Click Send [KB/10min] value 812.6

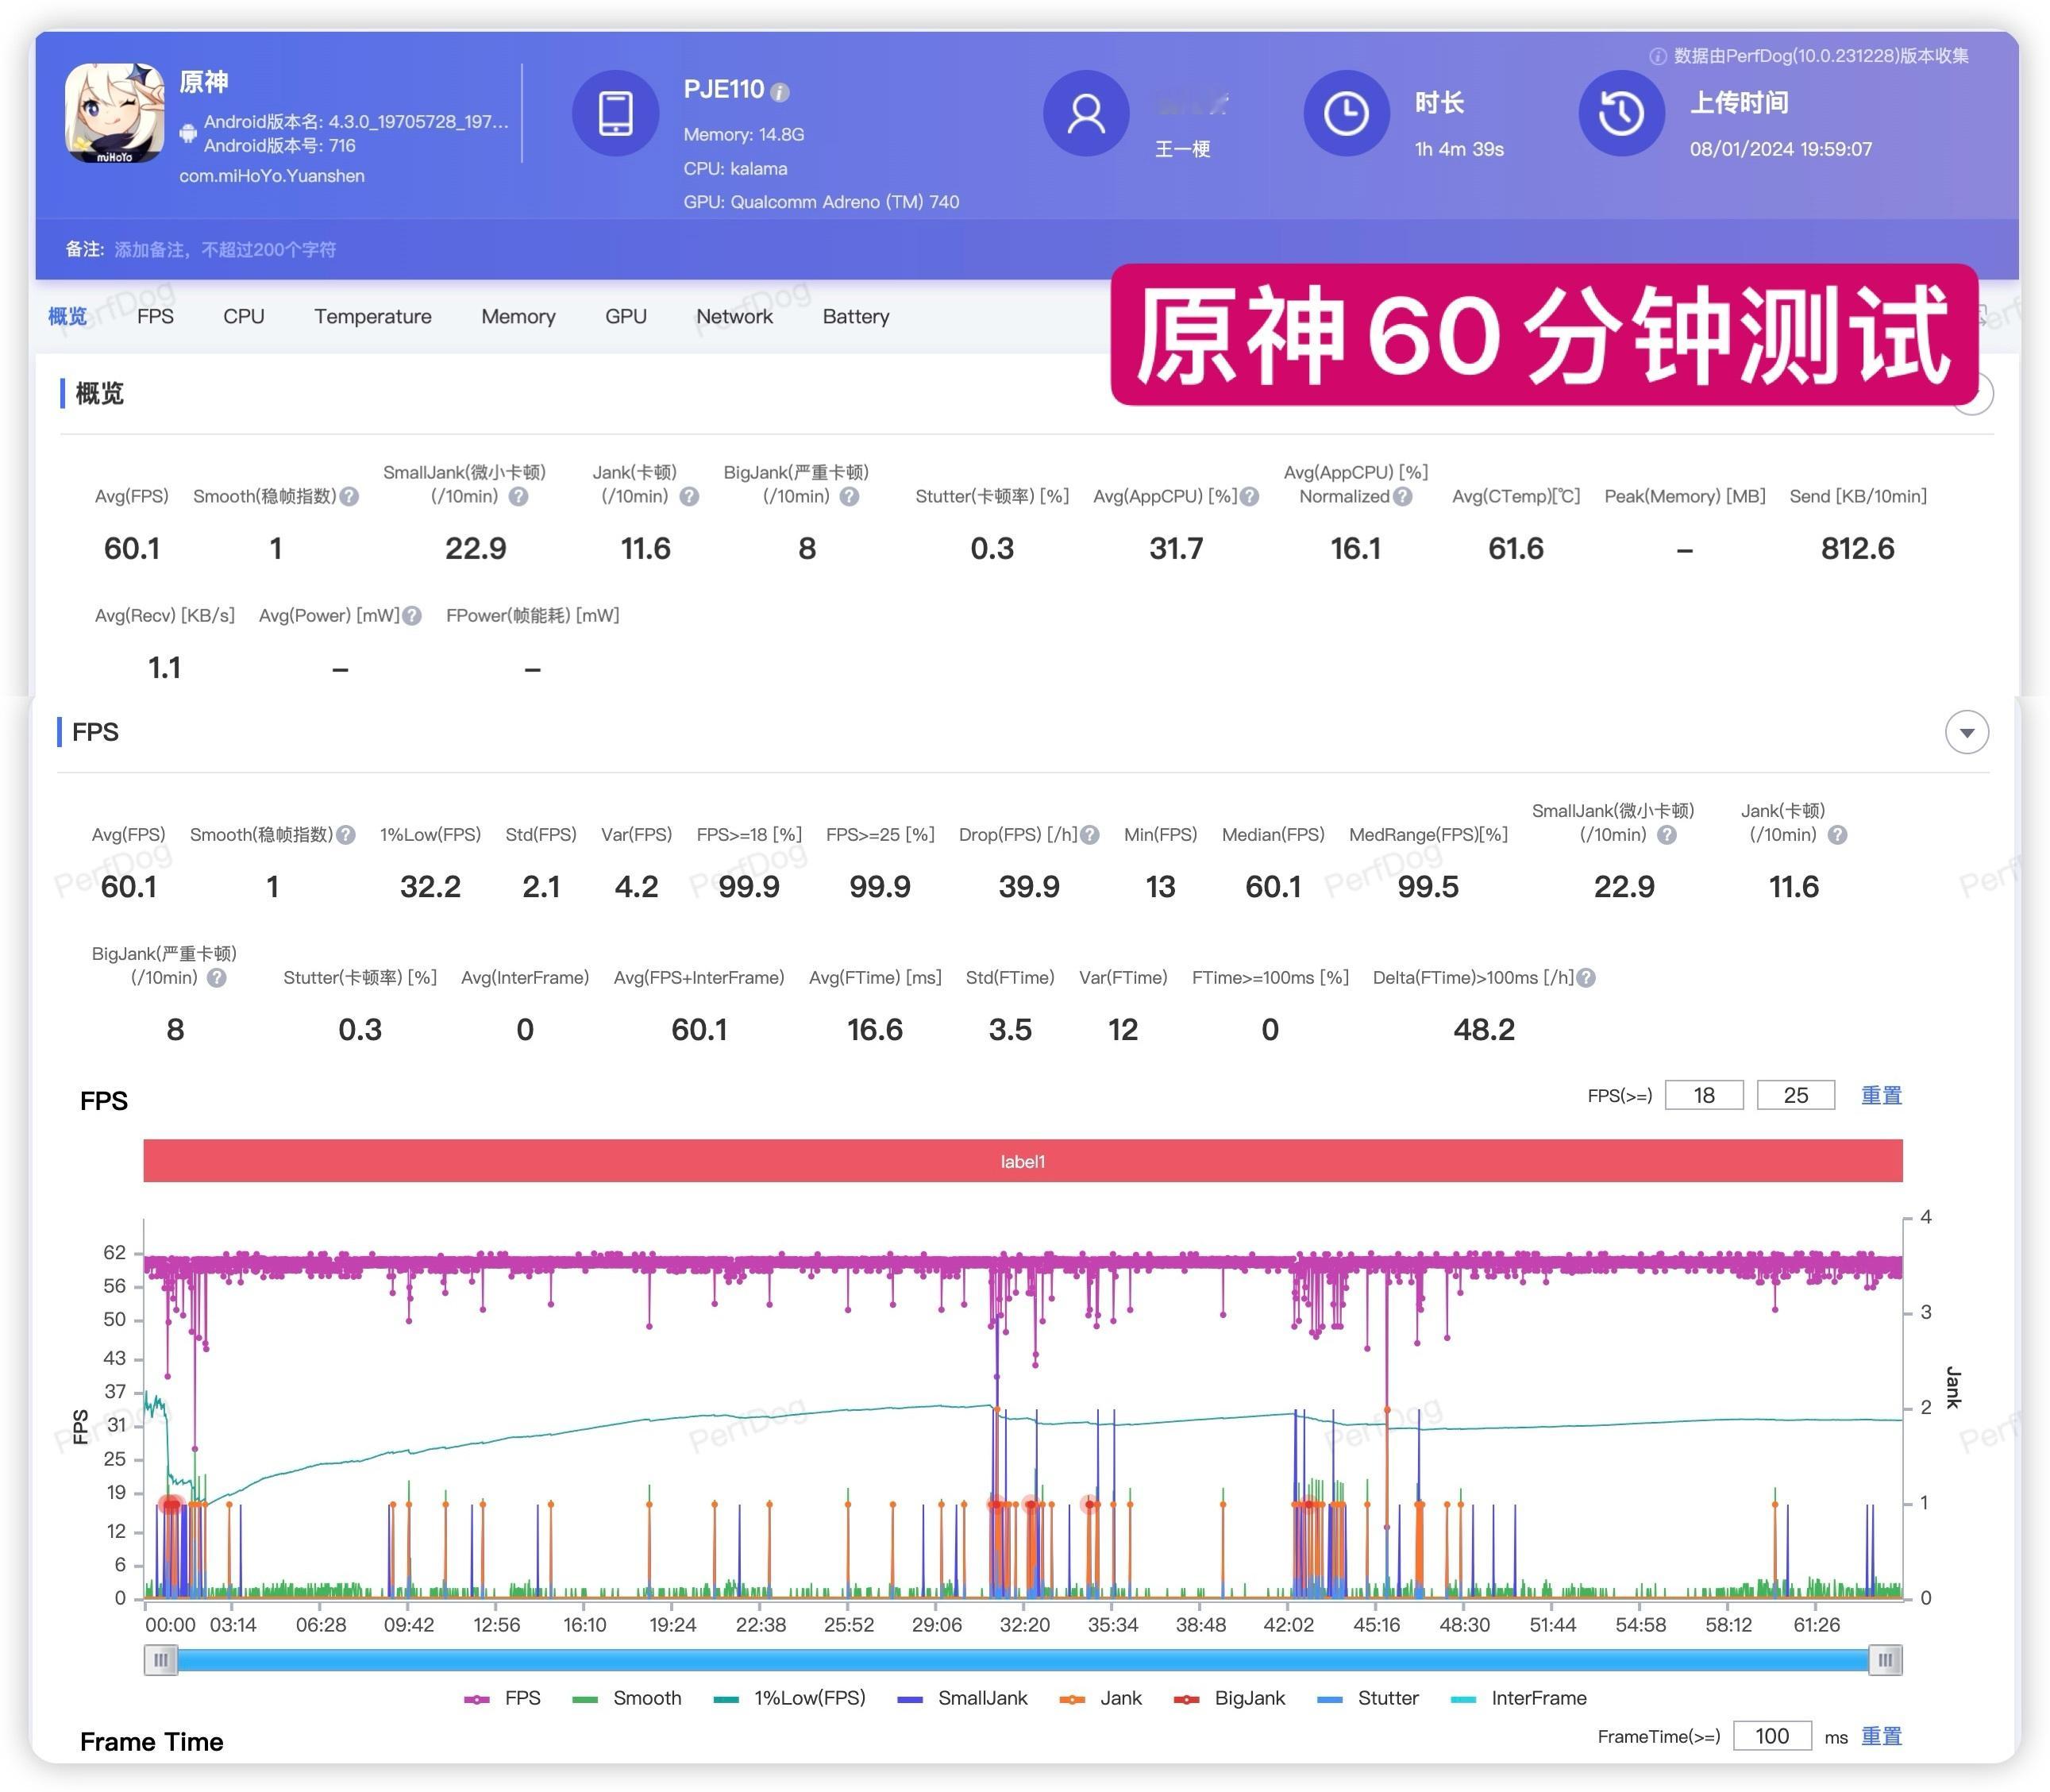click(1857, 549)
